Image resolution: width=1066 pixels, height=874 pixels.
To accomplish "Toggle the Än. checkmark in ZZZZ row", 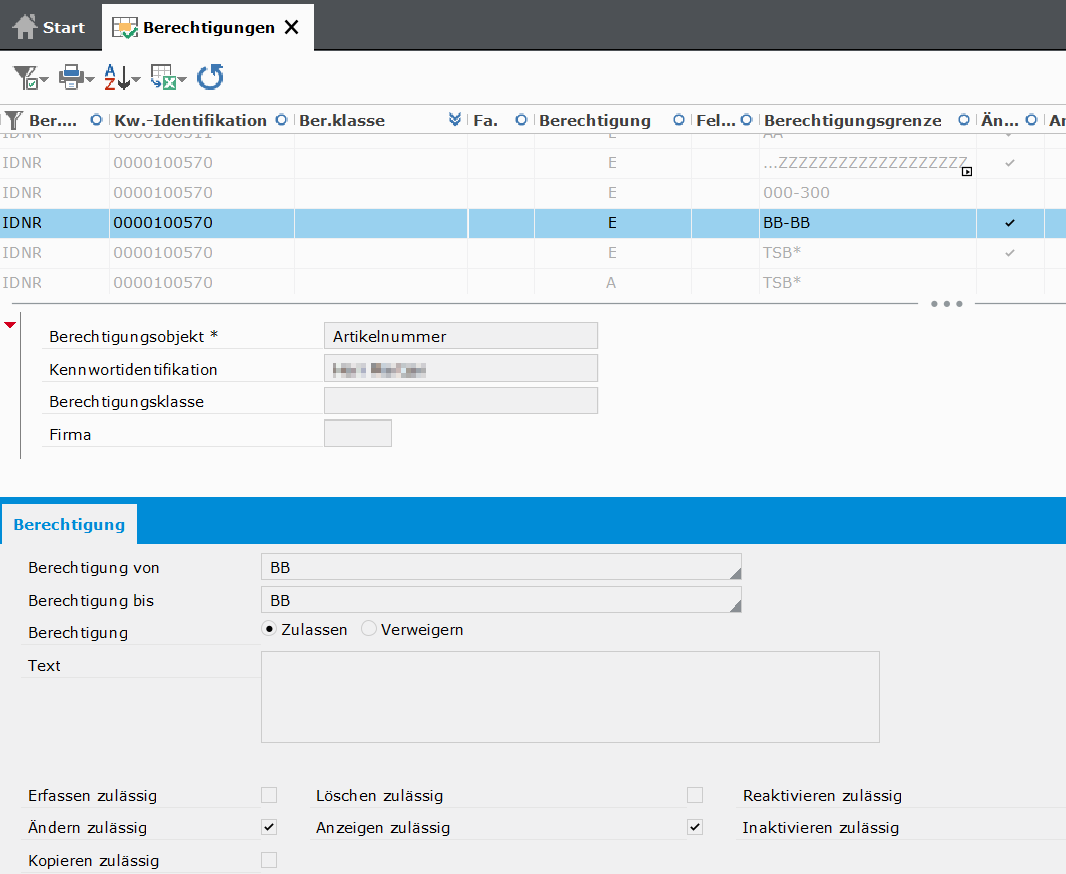I will click(x=1010, y=163).
